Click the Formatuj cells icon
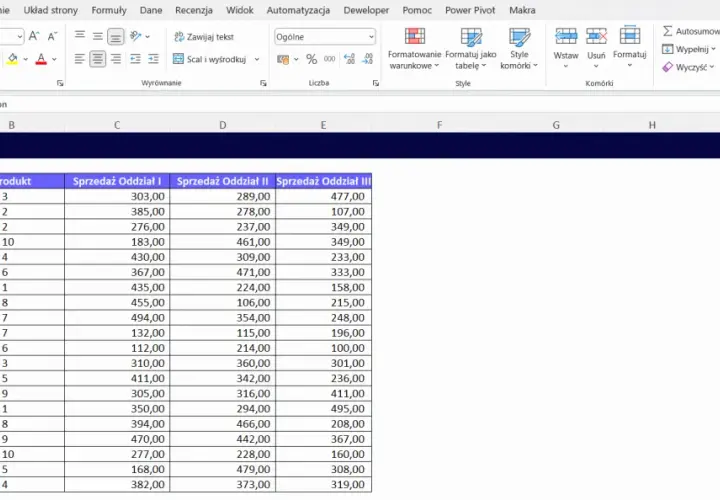Viewport: 720px width, 500px height. click(x=630, y=35)
